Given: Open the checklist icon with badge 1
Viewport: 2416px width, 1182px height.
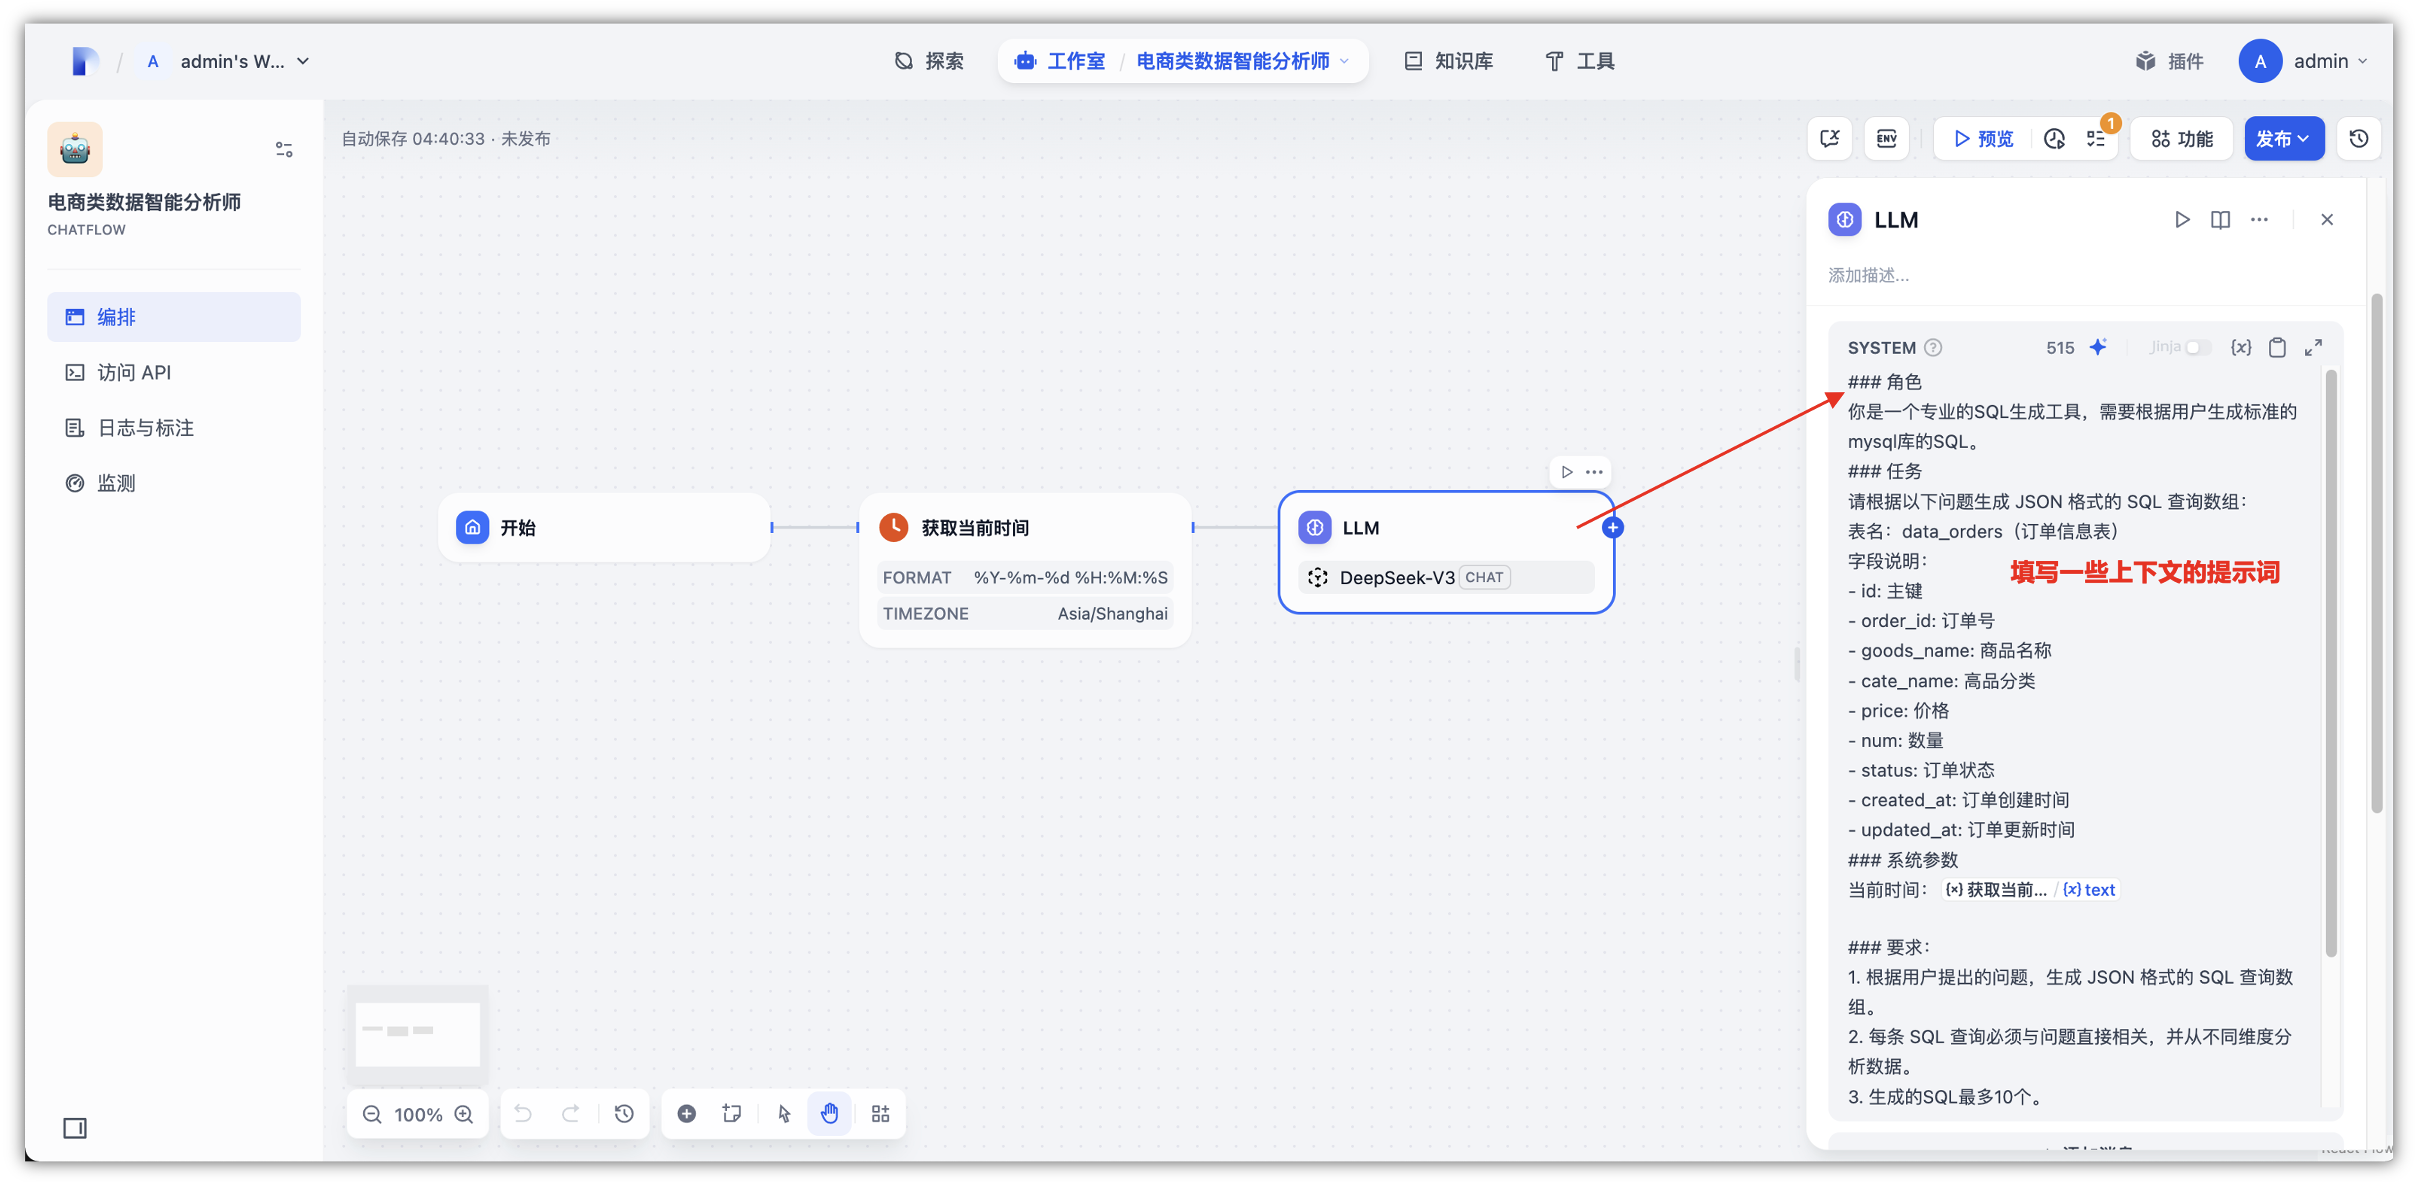Looking at the screenshot, I should coord(2098,138).
